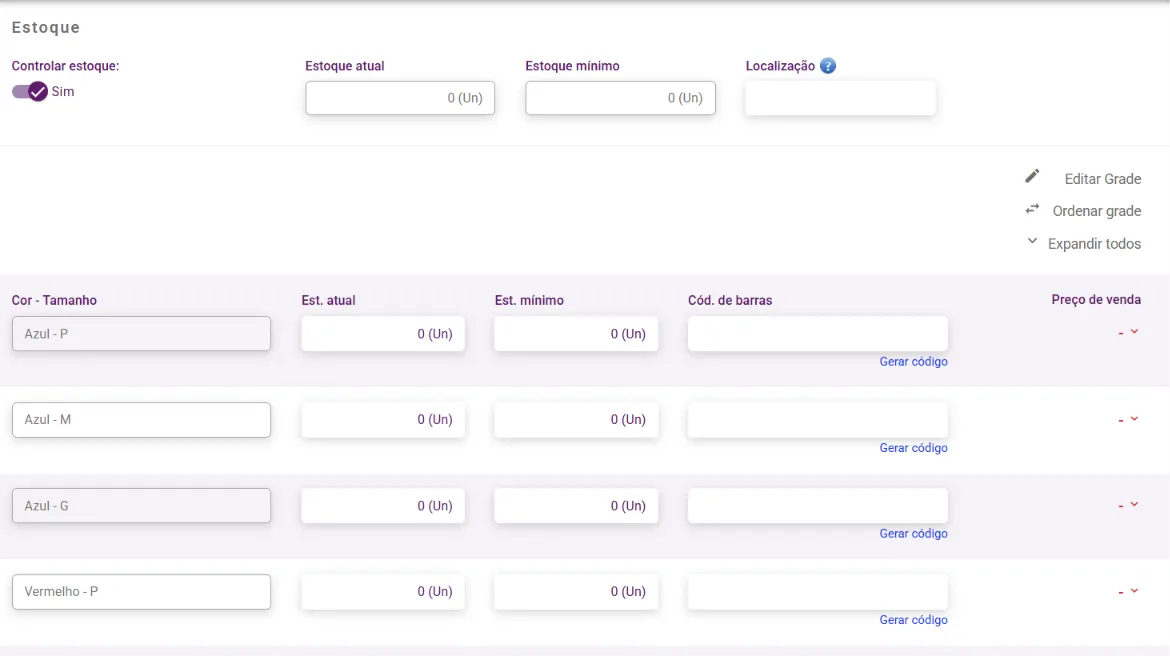Click the Ordenar grade swap arrows icon
Screen dimensions: 1170x656
pos(1032,209)
